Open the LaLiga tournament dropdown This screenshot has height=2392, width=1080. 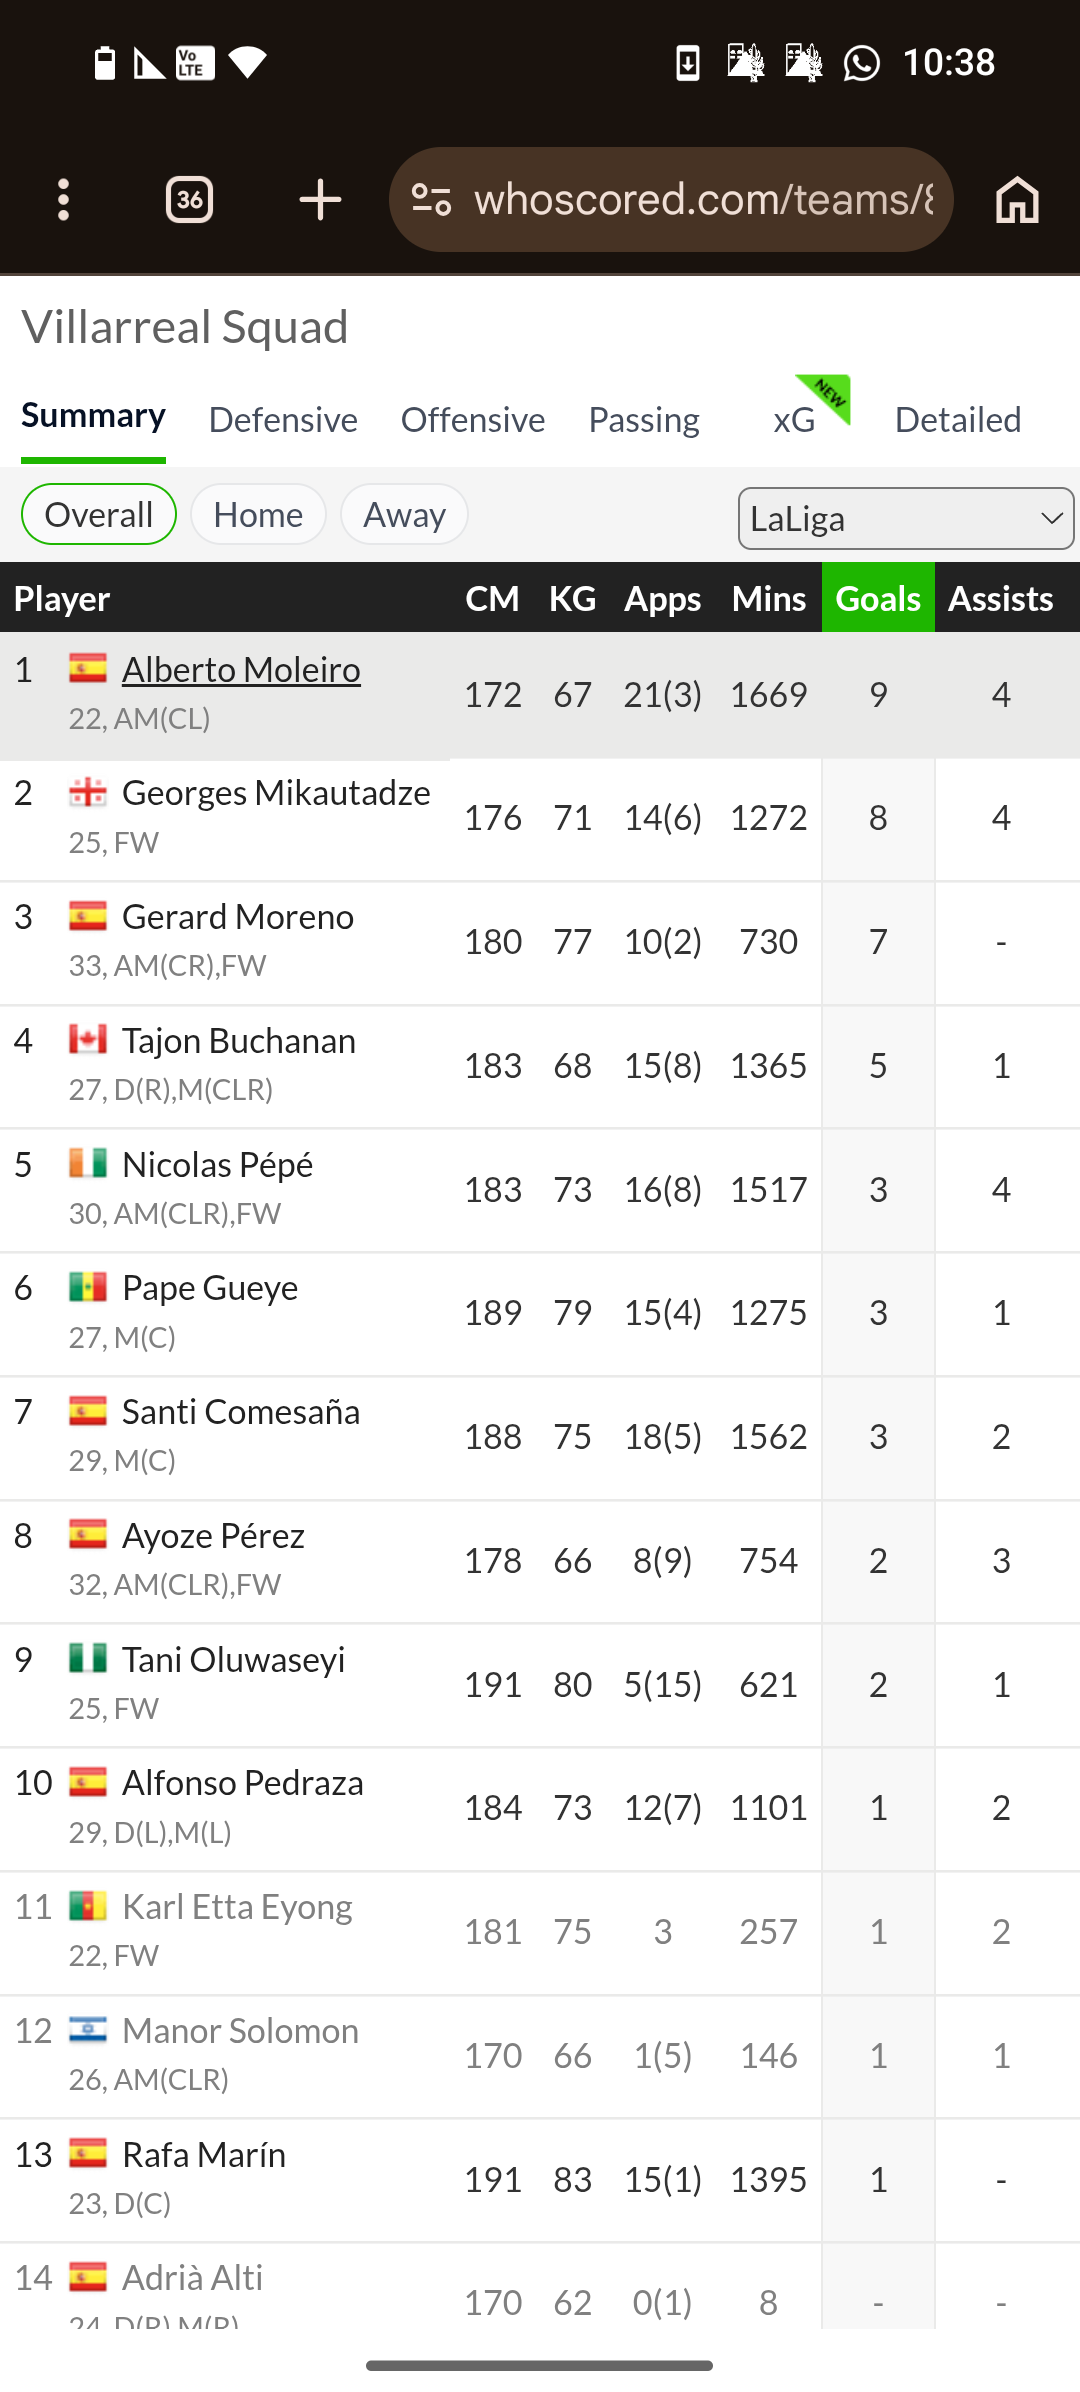[905, 518]
